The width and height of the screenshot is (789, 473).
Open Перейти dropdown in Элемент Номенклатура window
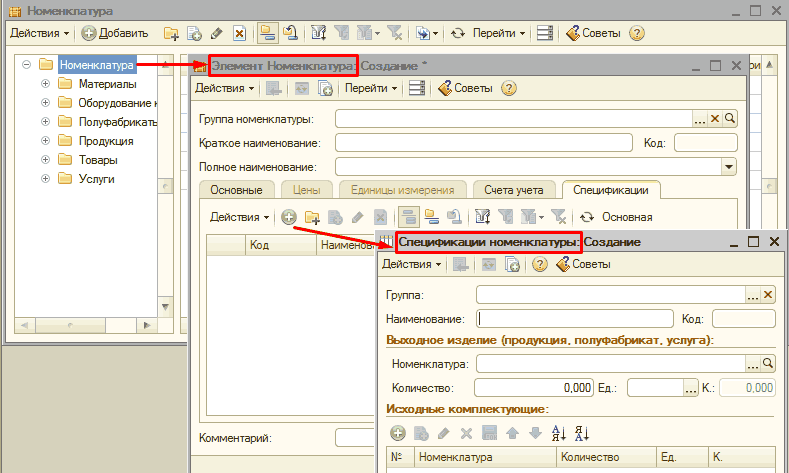click(x=371, y=89)
